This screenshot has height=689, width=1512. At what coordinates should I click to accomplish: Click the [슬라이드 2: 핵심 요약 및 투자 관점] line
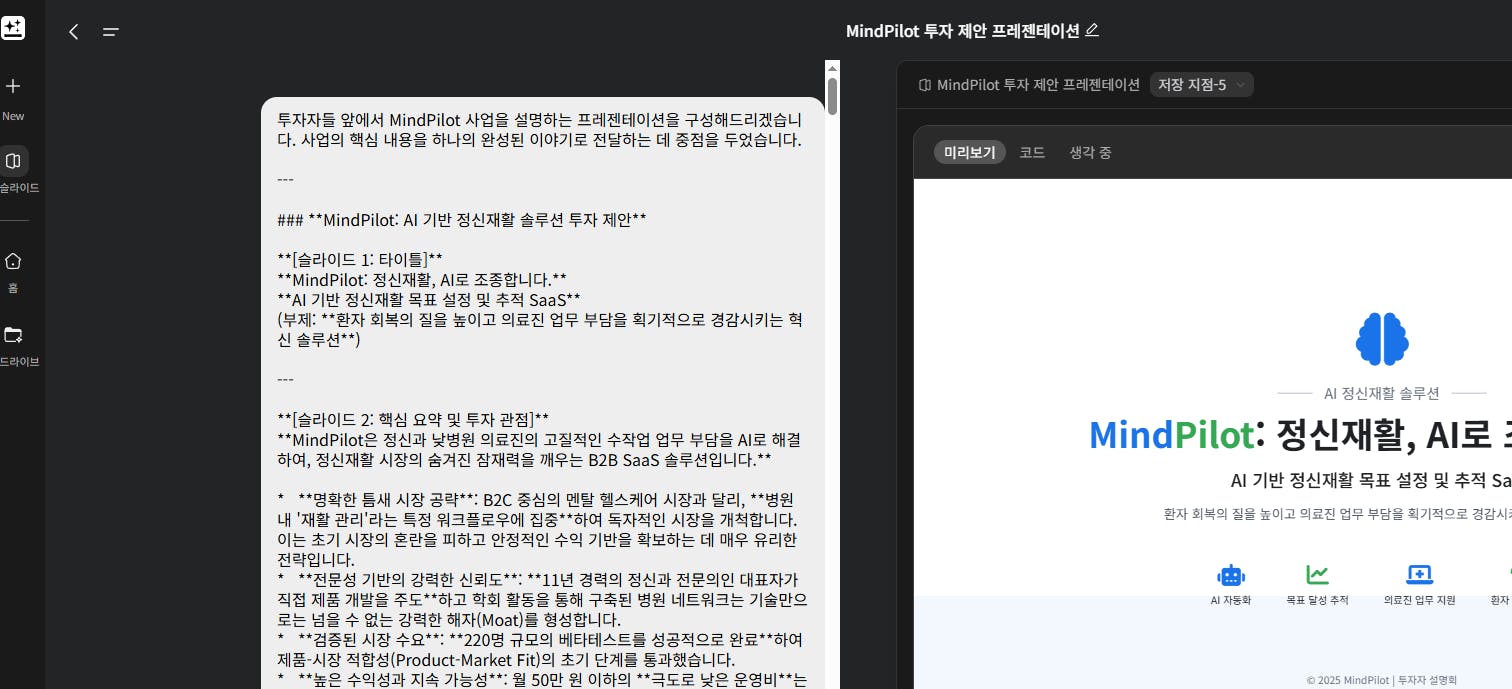[413, 419]
